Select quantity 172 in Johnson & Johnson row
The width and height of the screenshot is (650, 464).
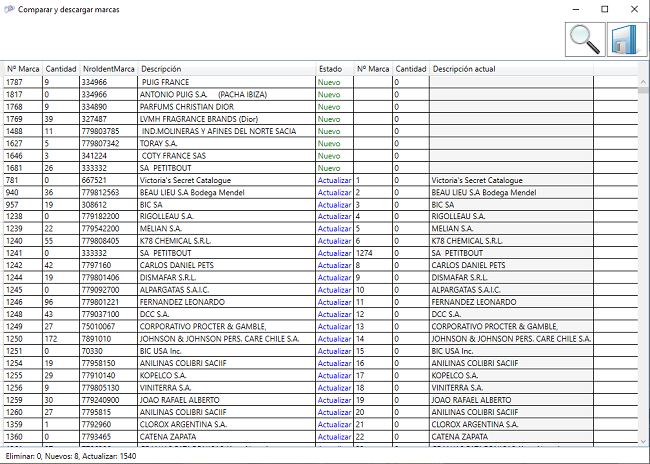(x=61, y=339)
